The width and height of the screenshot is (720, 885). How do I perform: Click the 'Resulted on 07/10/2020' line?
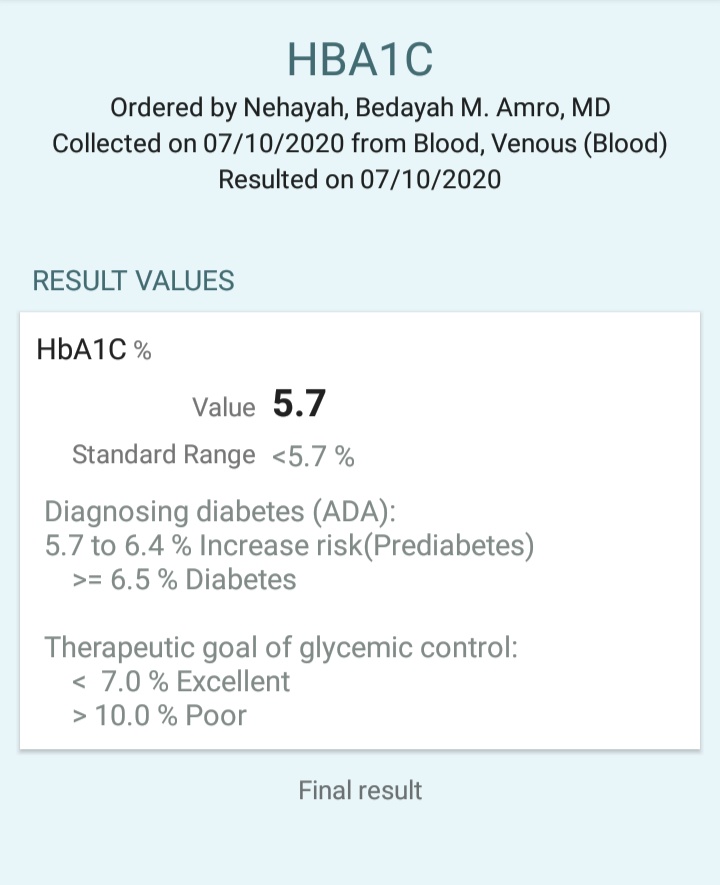[360, 180]
